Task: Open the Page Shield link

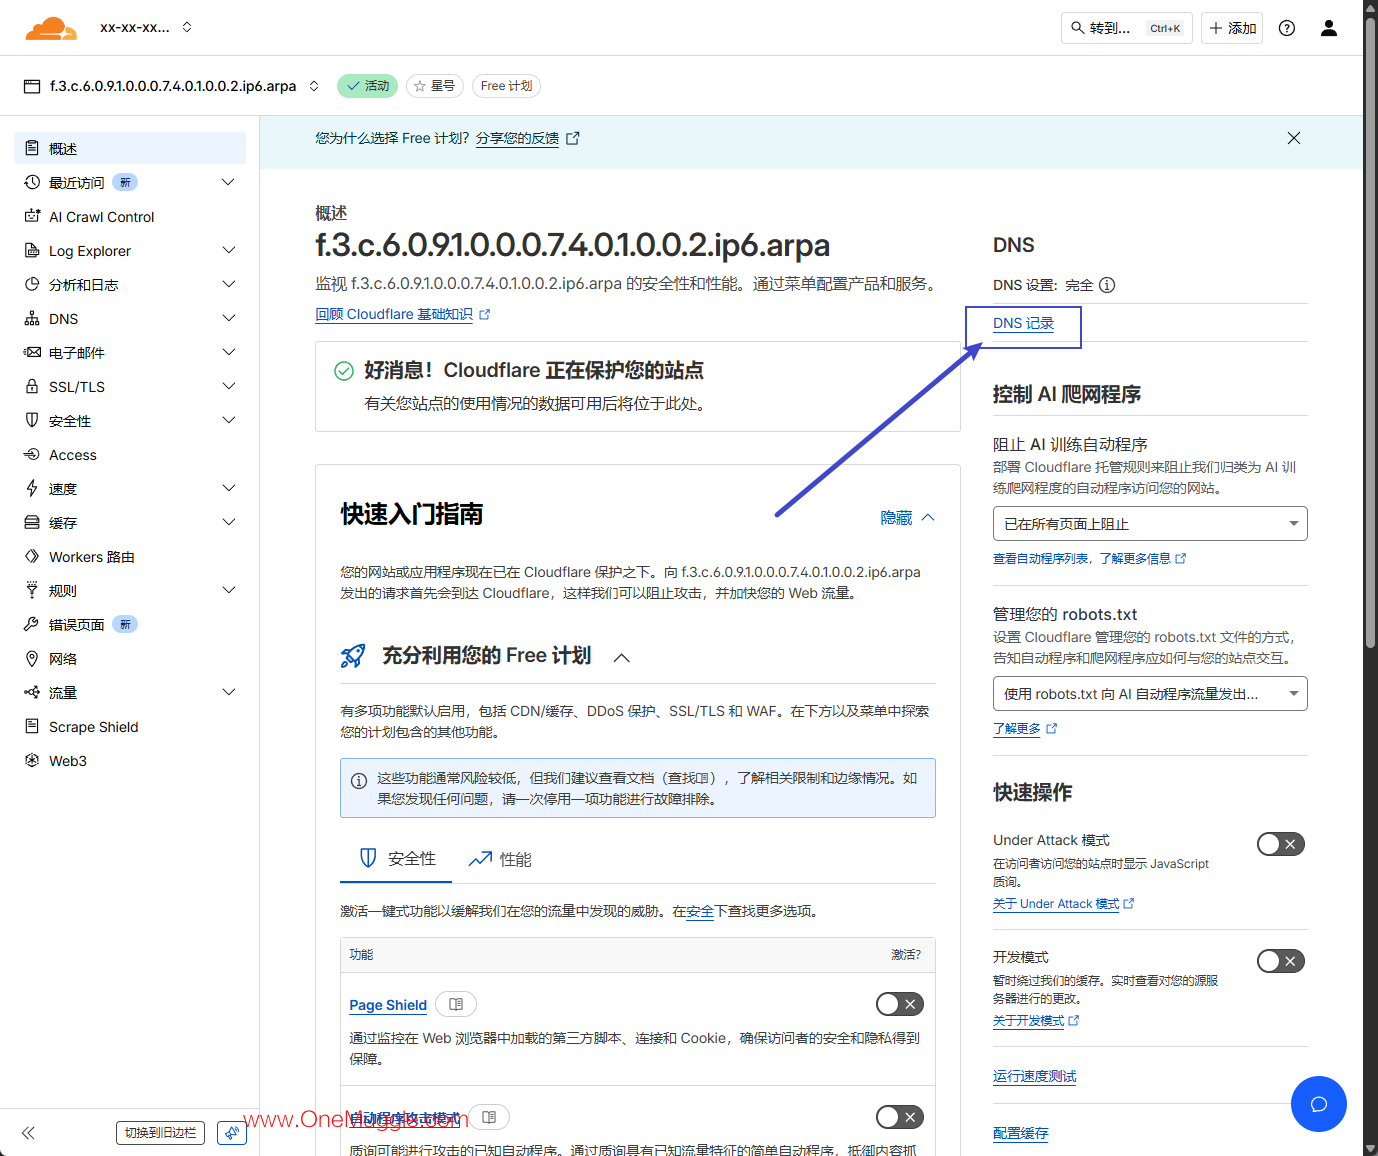Action: tap(388, 1005)
